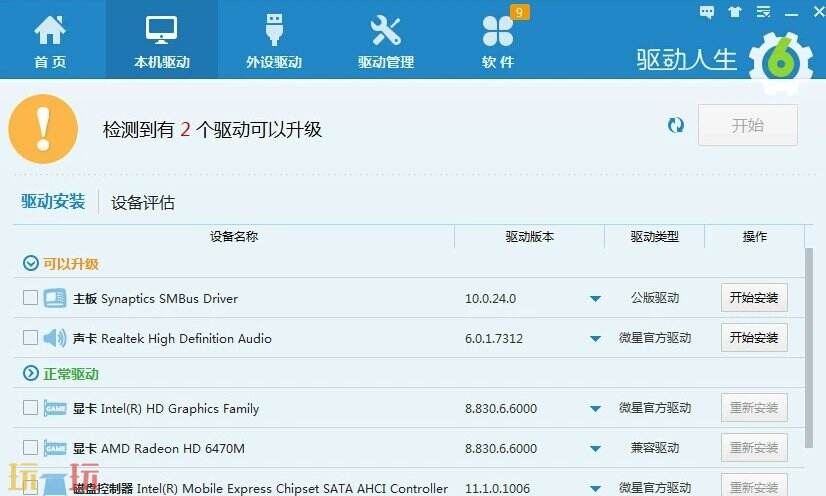Screen dimensions: 826x496
Task: Switch to the 驱动安装 tab
Action: click(53, 202)
